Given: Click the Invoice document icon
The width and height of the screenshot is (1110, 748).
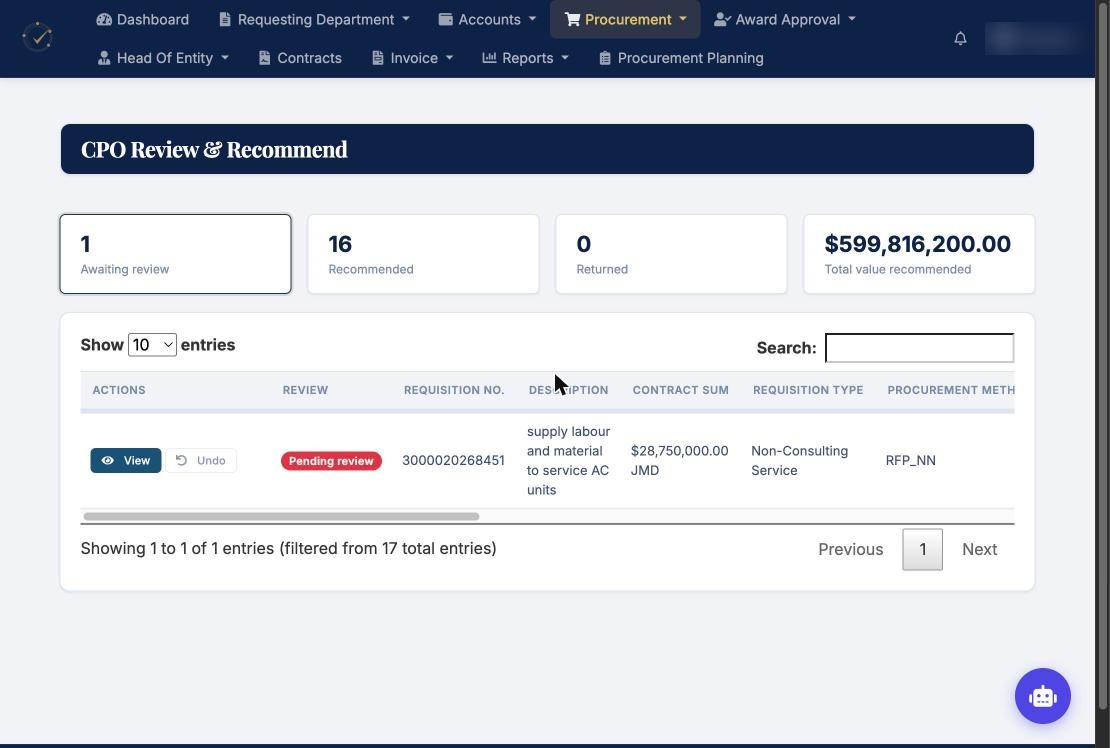Looking at the screenshot, I should pos(378,58).
